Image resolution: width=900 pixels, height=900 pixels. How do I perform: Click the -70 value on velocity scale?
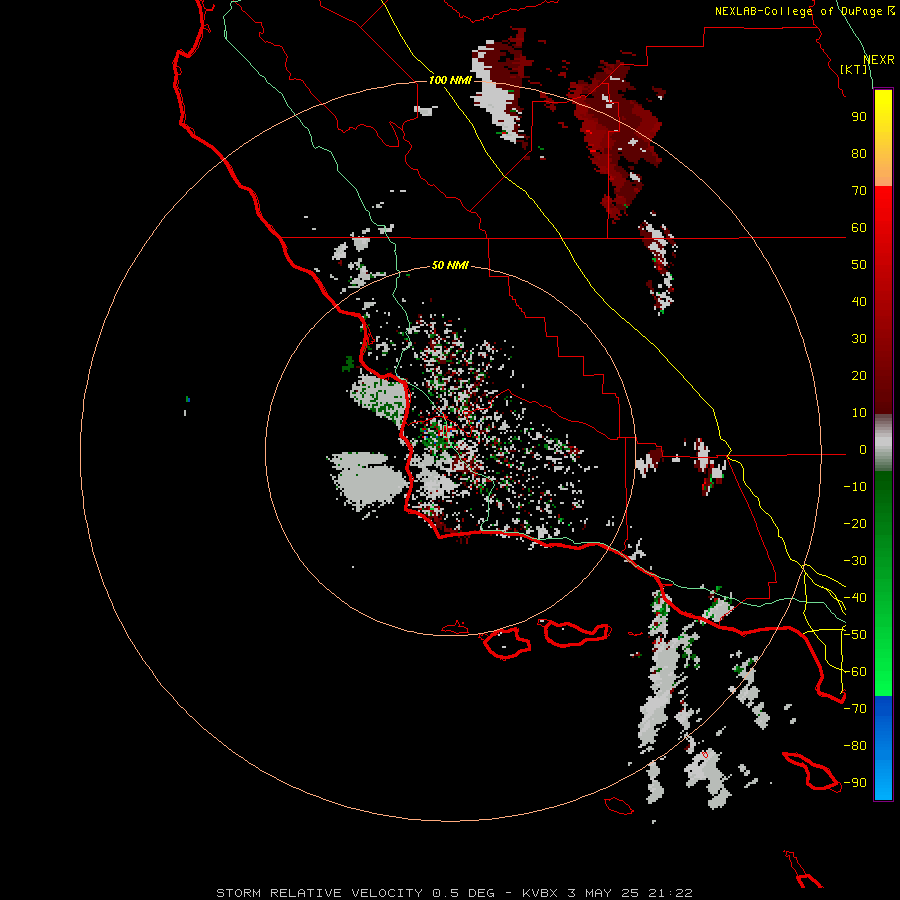pos(855,709)
